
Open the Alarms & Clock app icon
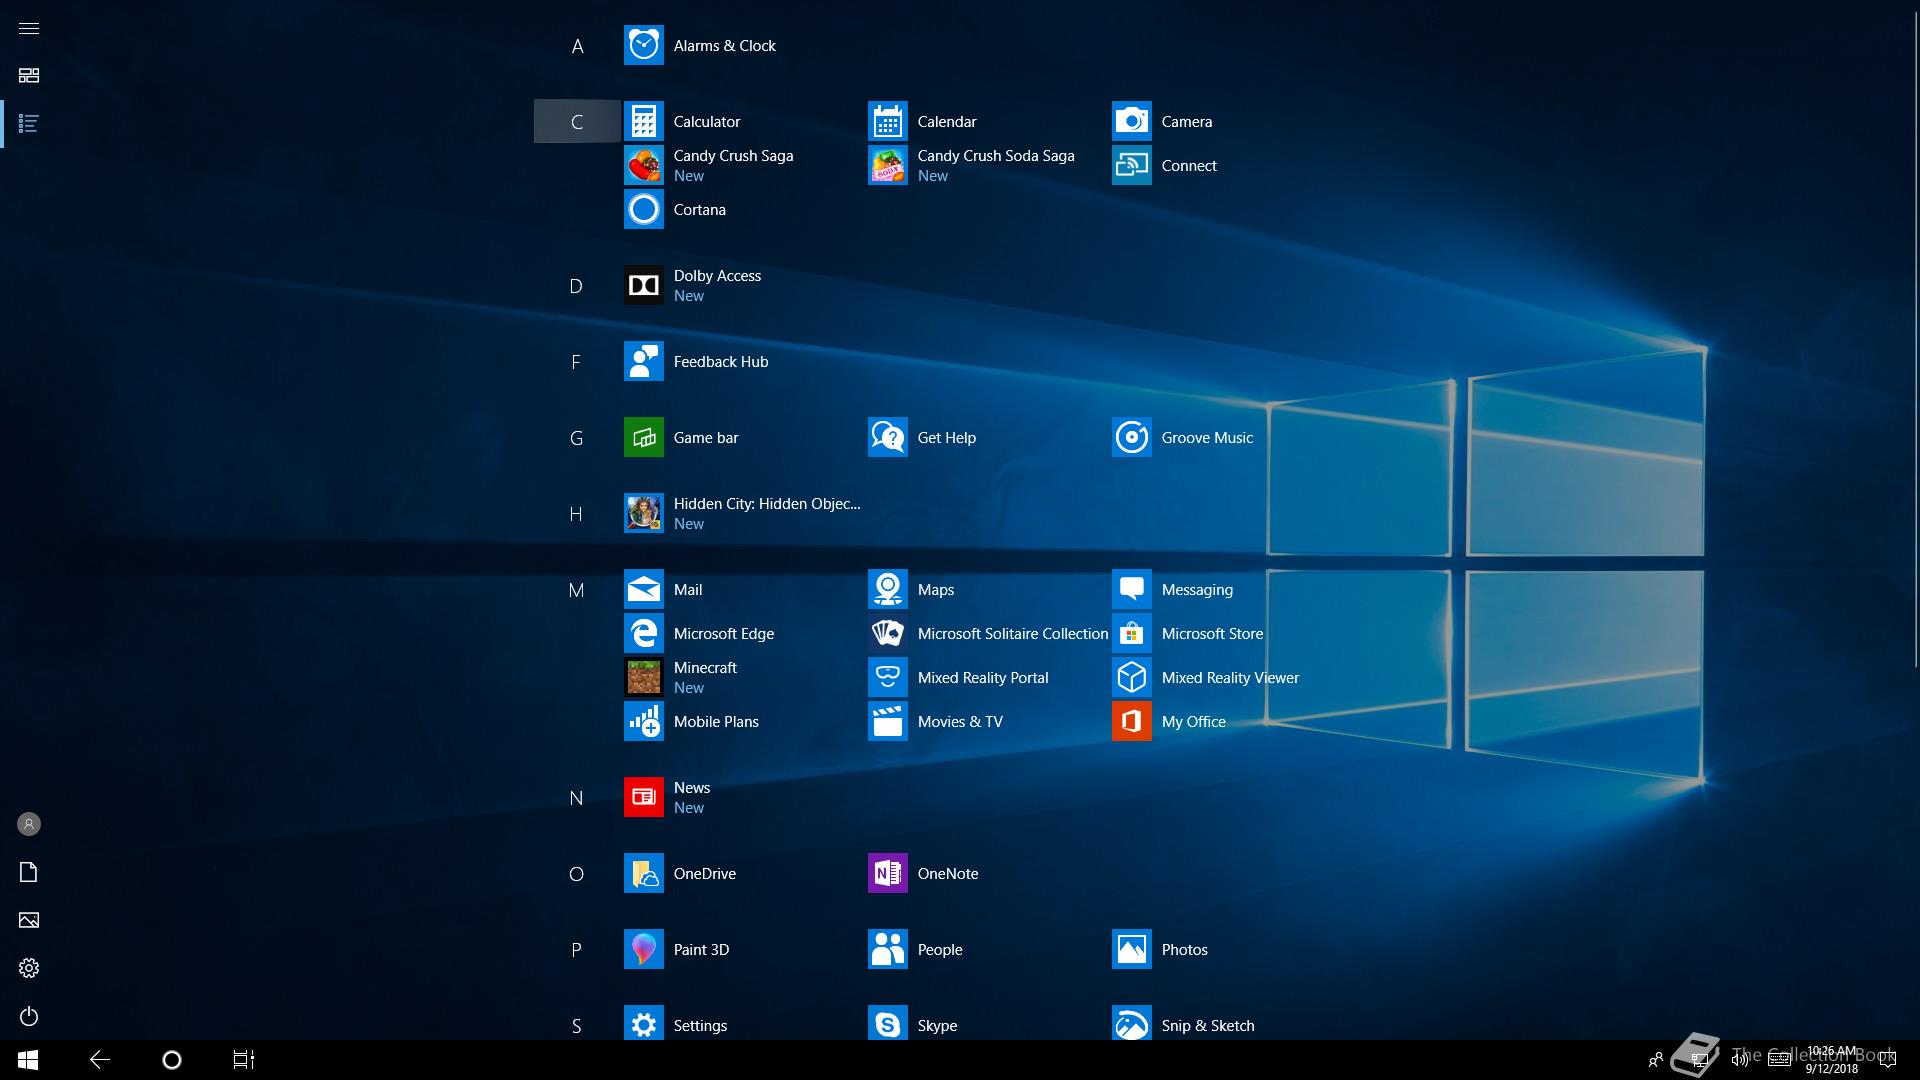coord(643,45)
